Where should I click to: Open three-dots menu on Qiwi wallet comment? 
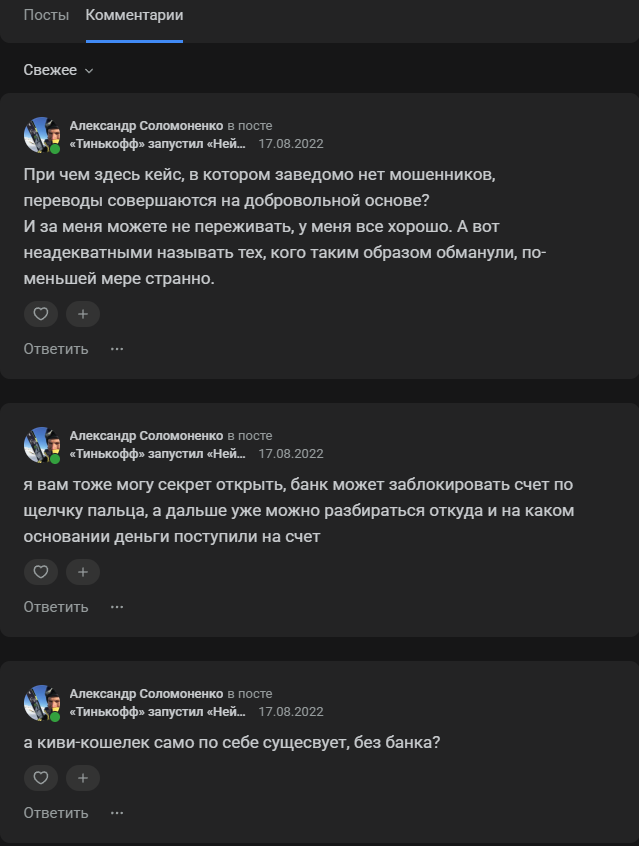(117, 813)
